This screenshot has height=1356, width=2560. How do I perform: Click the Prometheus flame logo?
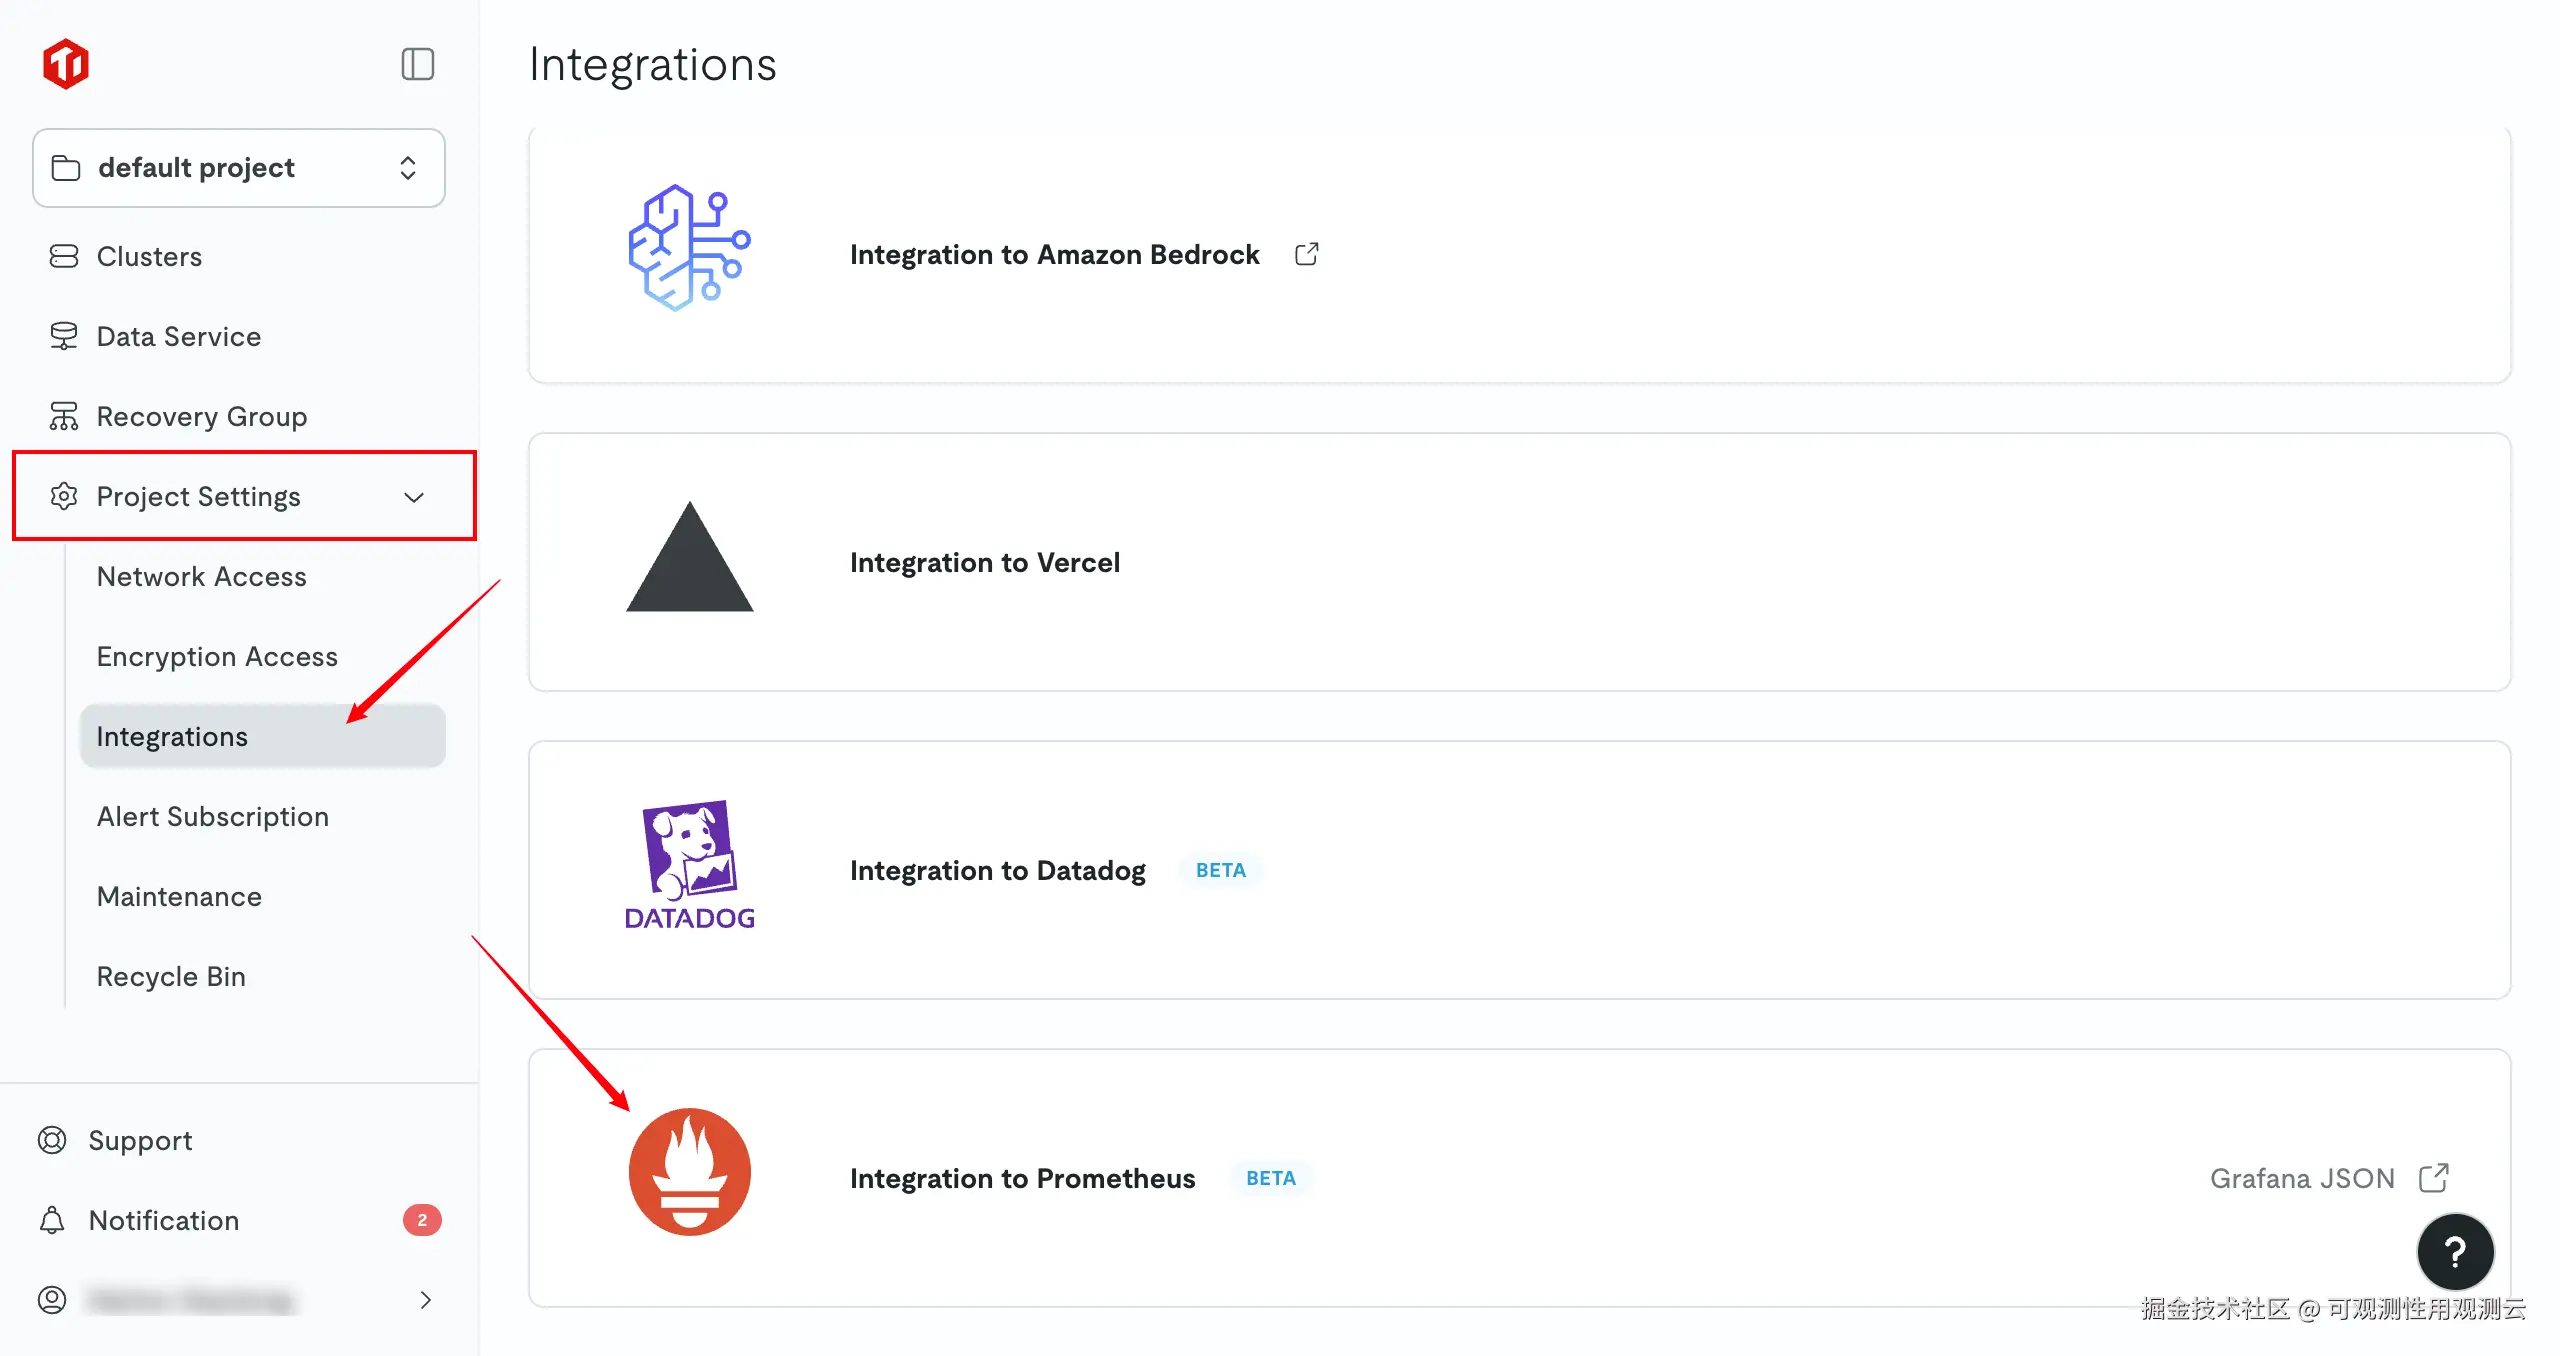click(x=689, y=1172)
